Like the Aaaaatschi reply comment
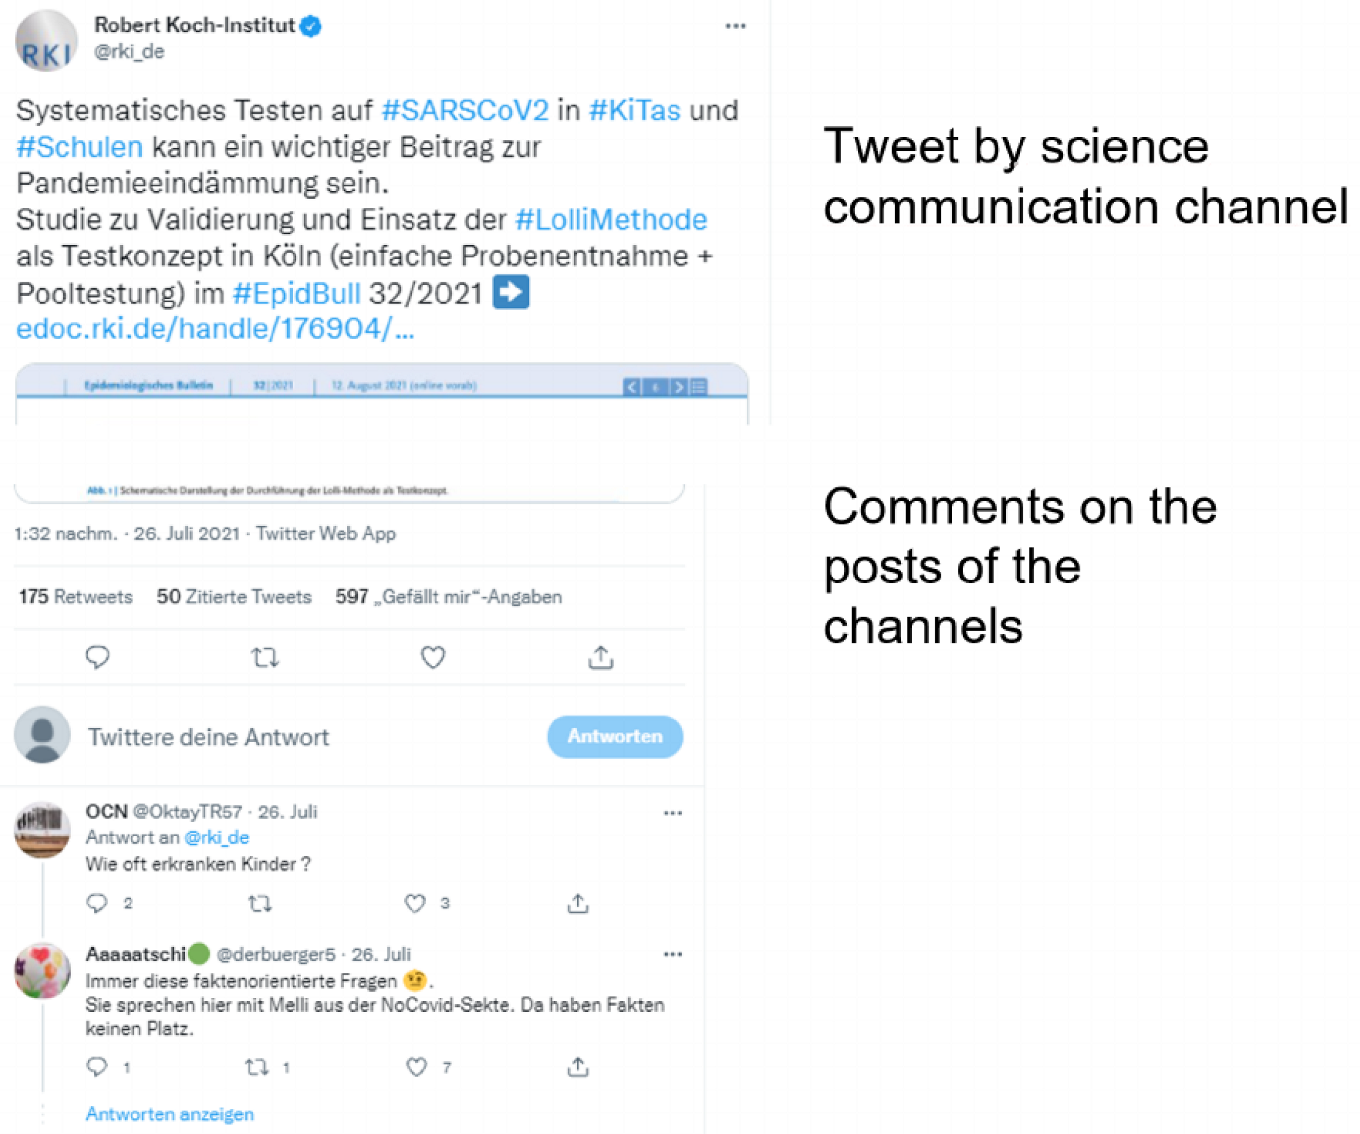The height and width of the screenshot is (1134, 1360). click(x=417, y=1067)
